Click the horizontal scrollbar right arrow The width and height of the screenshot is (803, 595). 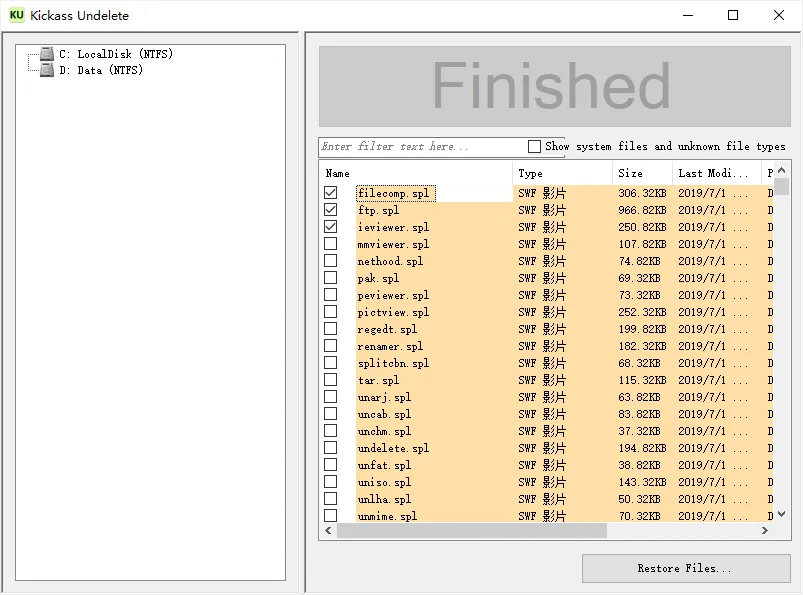click(x=765, y=530)
